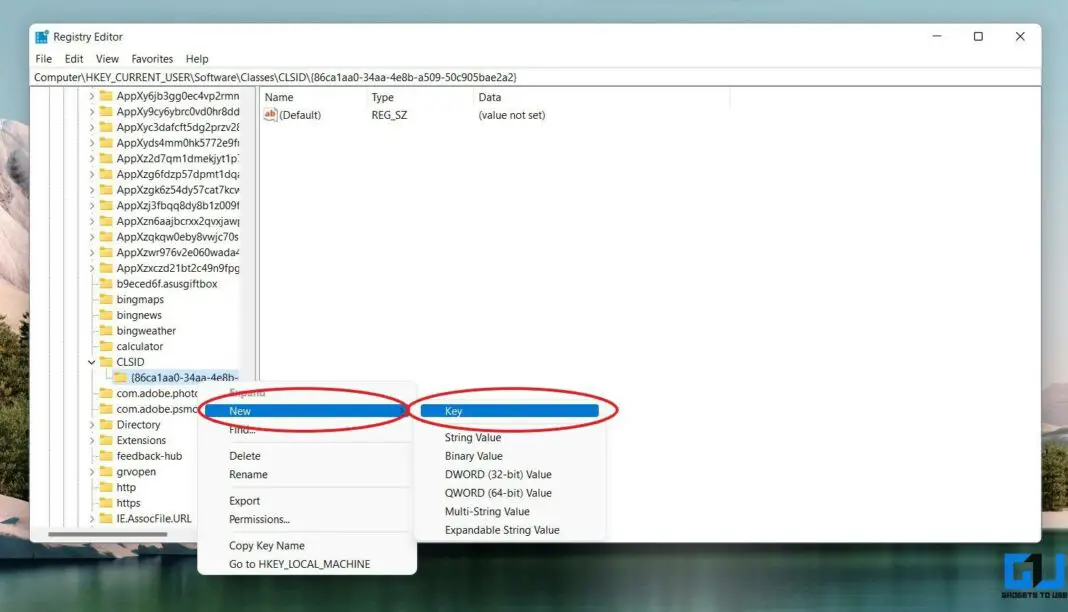The height and width of the screenshot is (612, 1068).
Task: Click the bingweather folder icon
Action: pos(106,331)
